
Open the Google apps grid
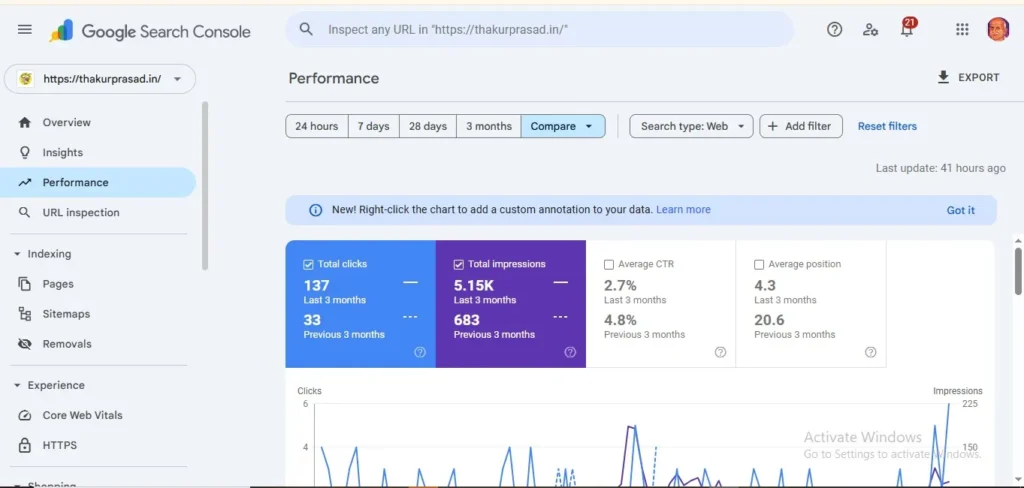click(962, 29)
